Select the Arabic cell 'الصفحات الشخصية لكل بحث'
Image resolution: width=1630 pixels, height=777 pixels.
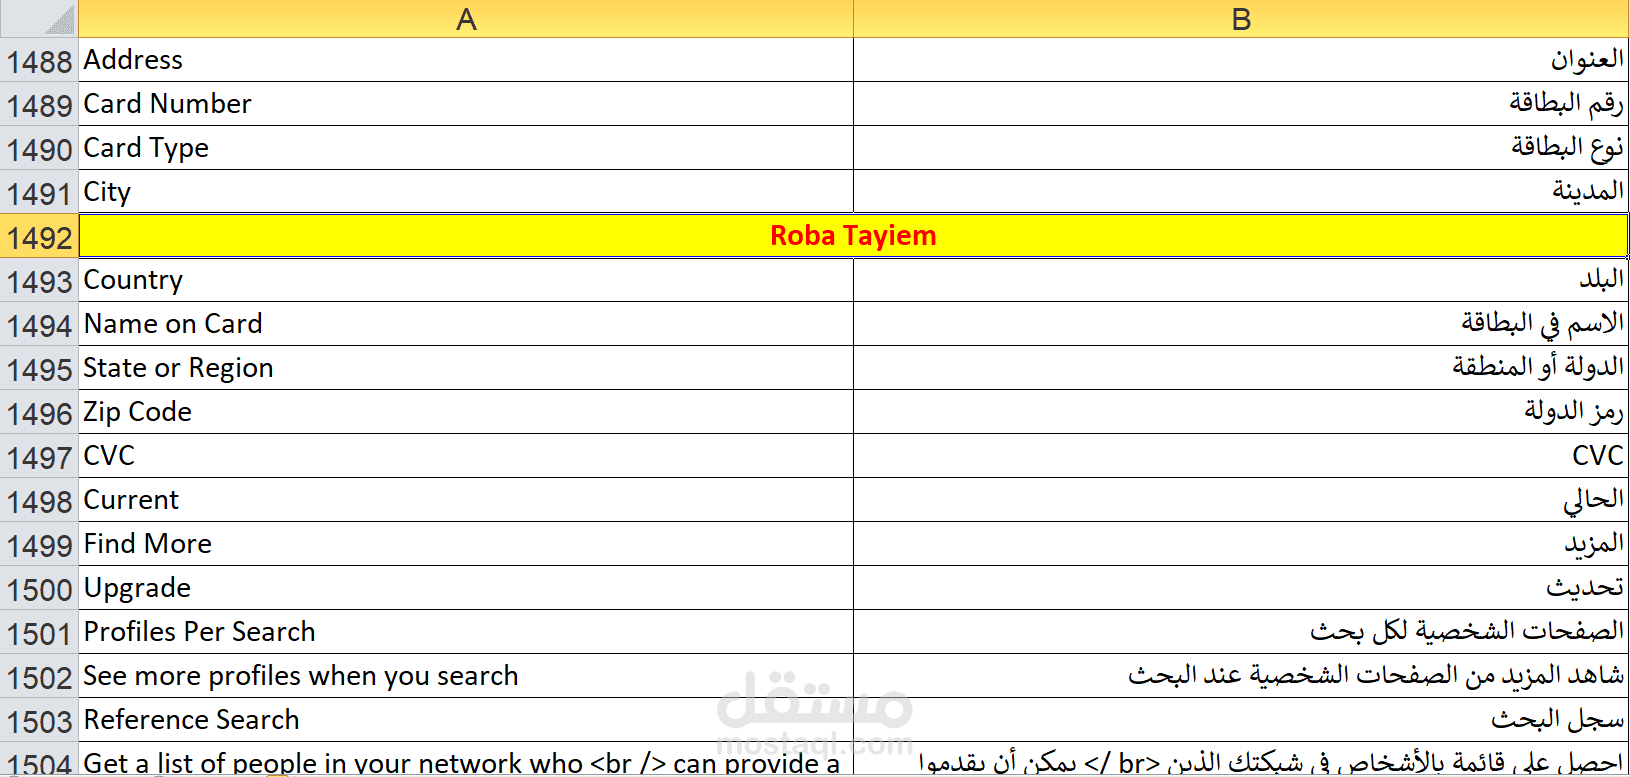click(x=1241, y=633)
